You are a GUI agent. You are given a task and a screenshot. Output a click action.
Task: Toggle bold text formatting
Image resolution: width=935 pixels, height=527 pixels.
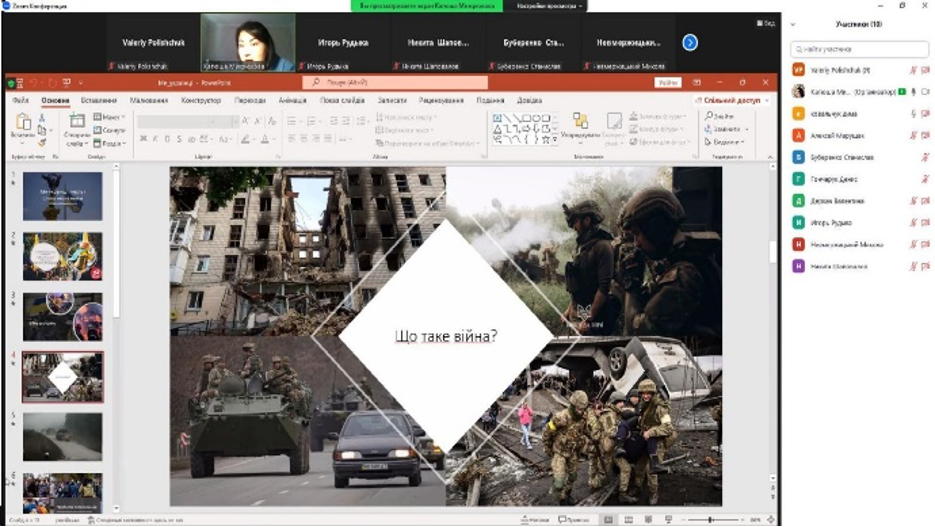pyautogui.click(x=142, y=139)
